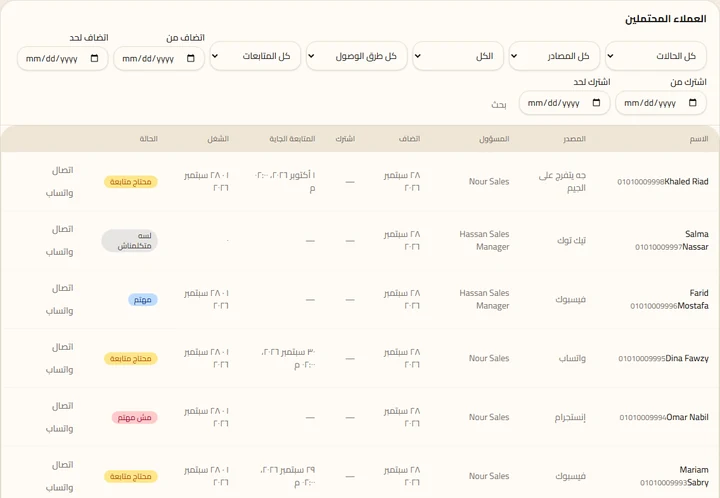
Task: Click the 'اشترك لحد' date input field
Action: point(564,103)
